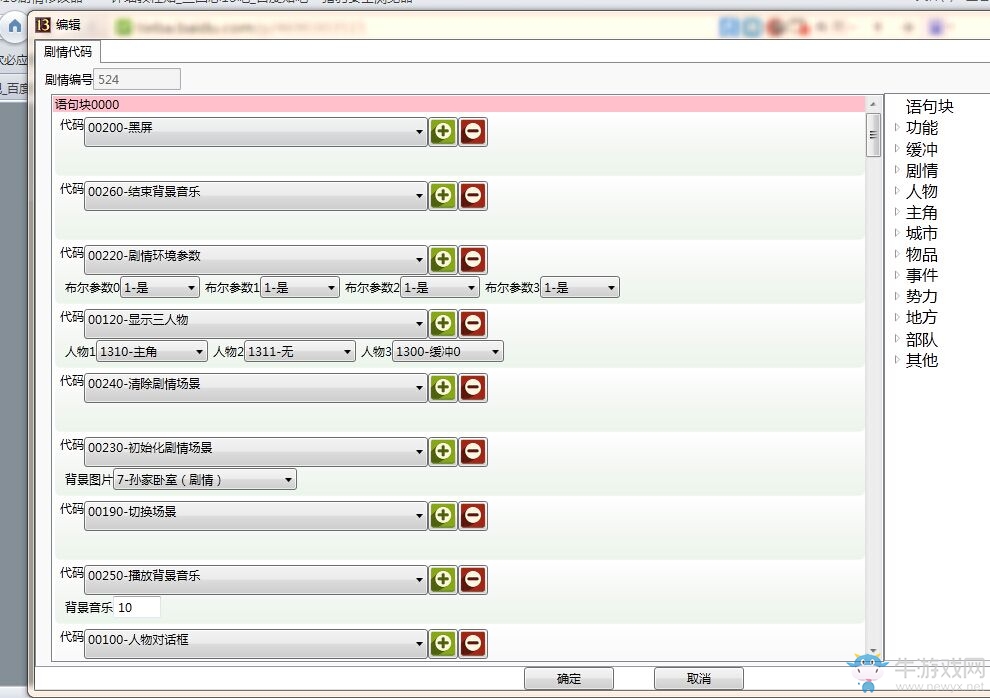Click the add icon next to 00260-结束背景音乐
Image resolution: width=990 pixels, height=698 pixels.
point(442,195)
